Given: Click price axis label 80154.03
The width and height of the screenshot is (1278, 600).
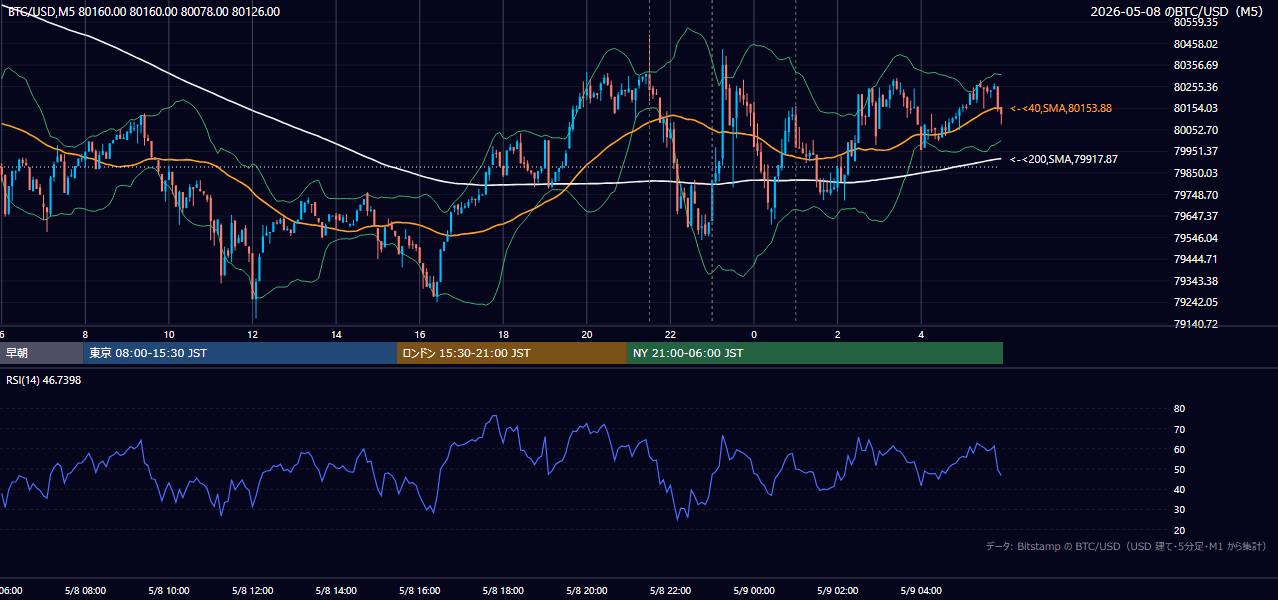Looking at the screenshot, I should click(x=1196, y=108).
